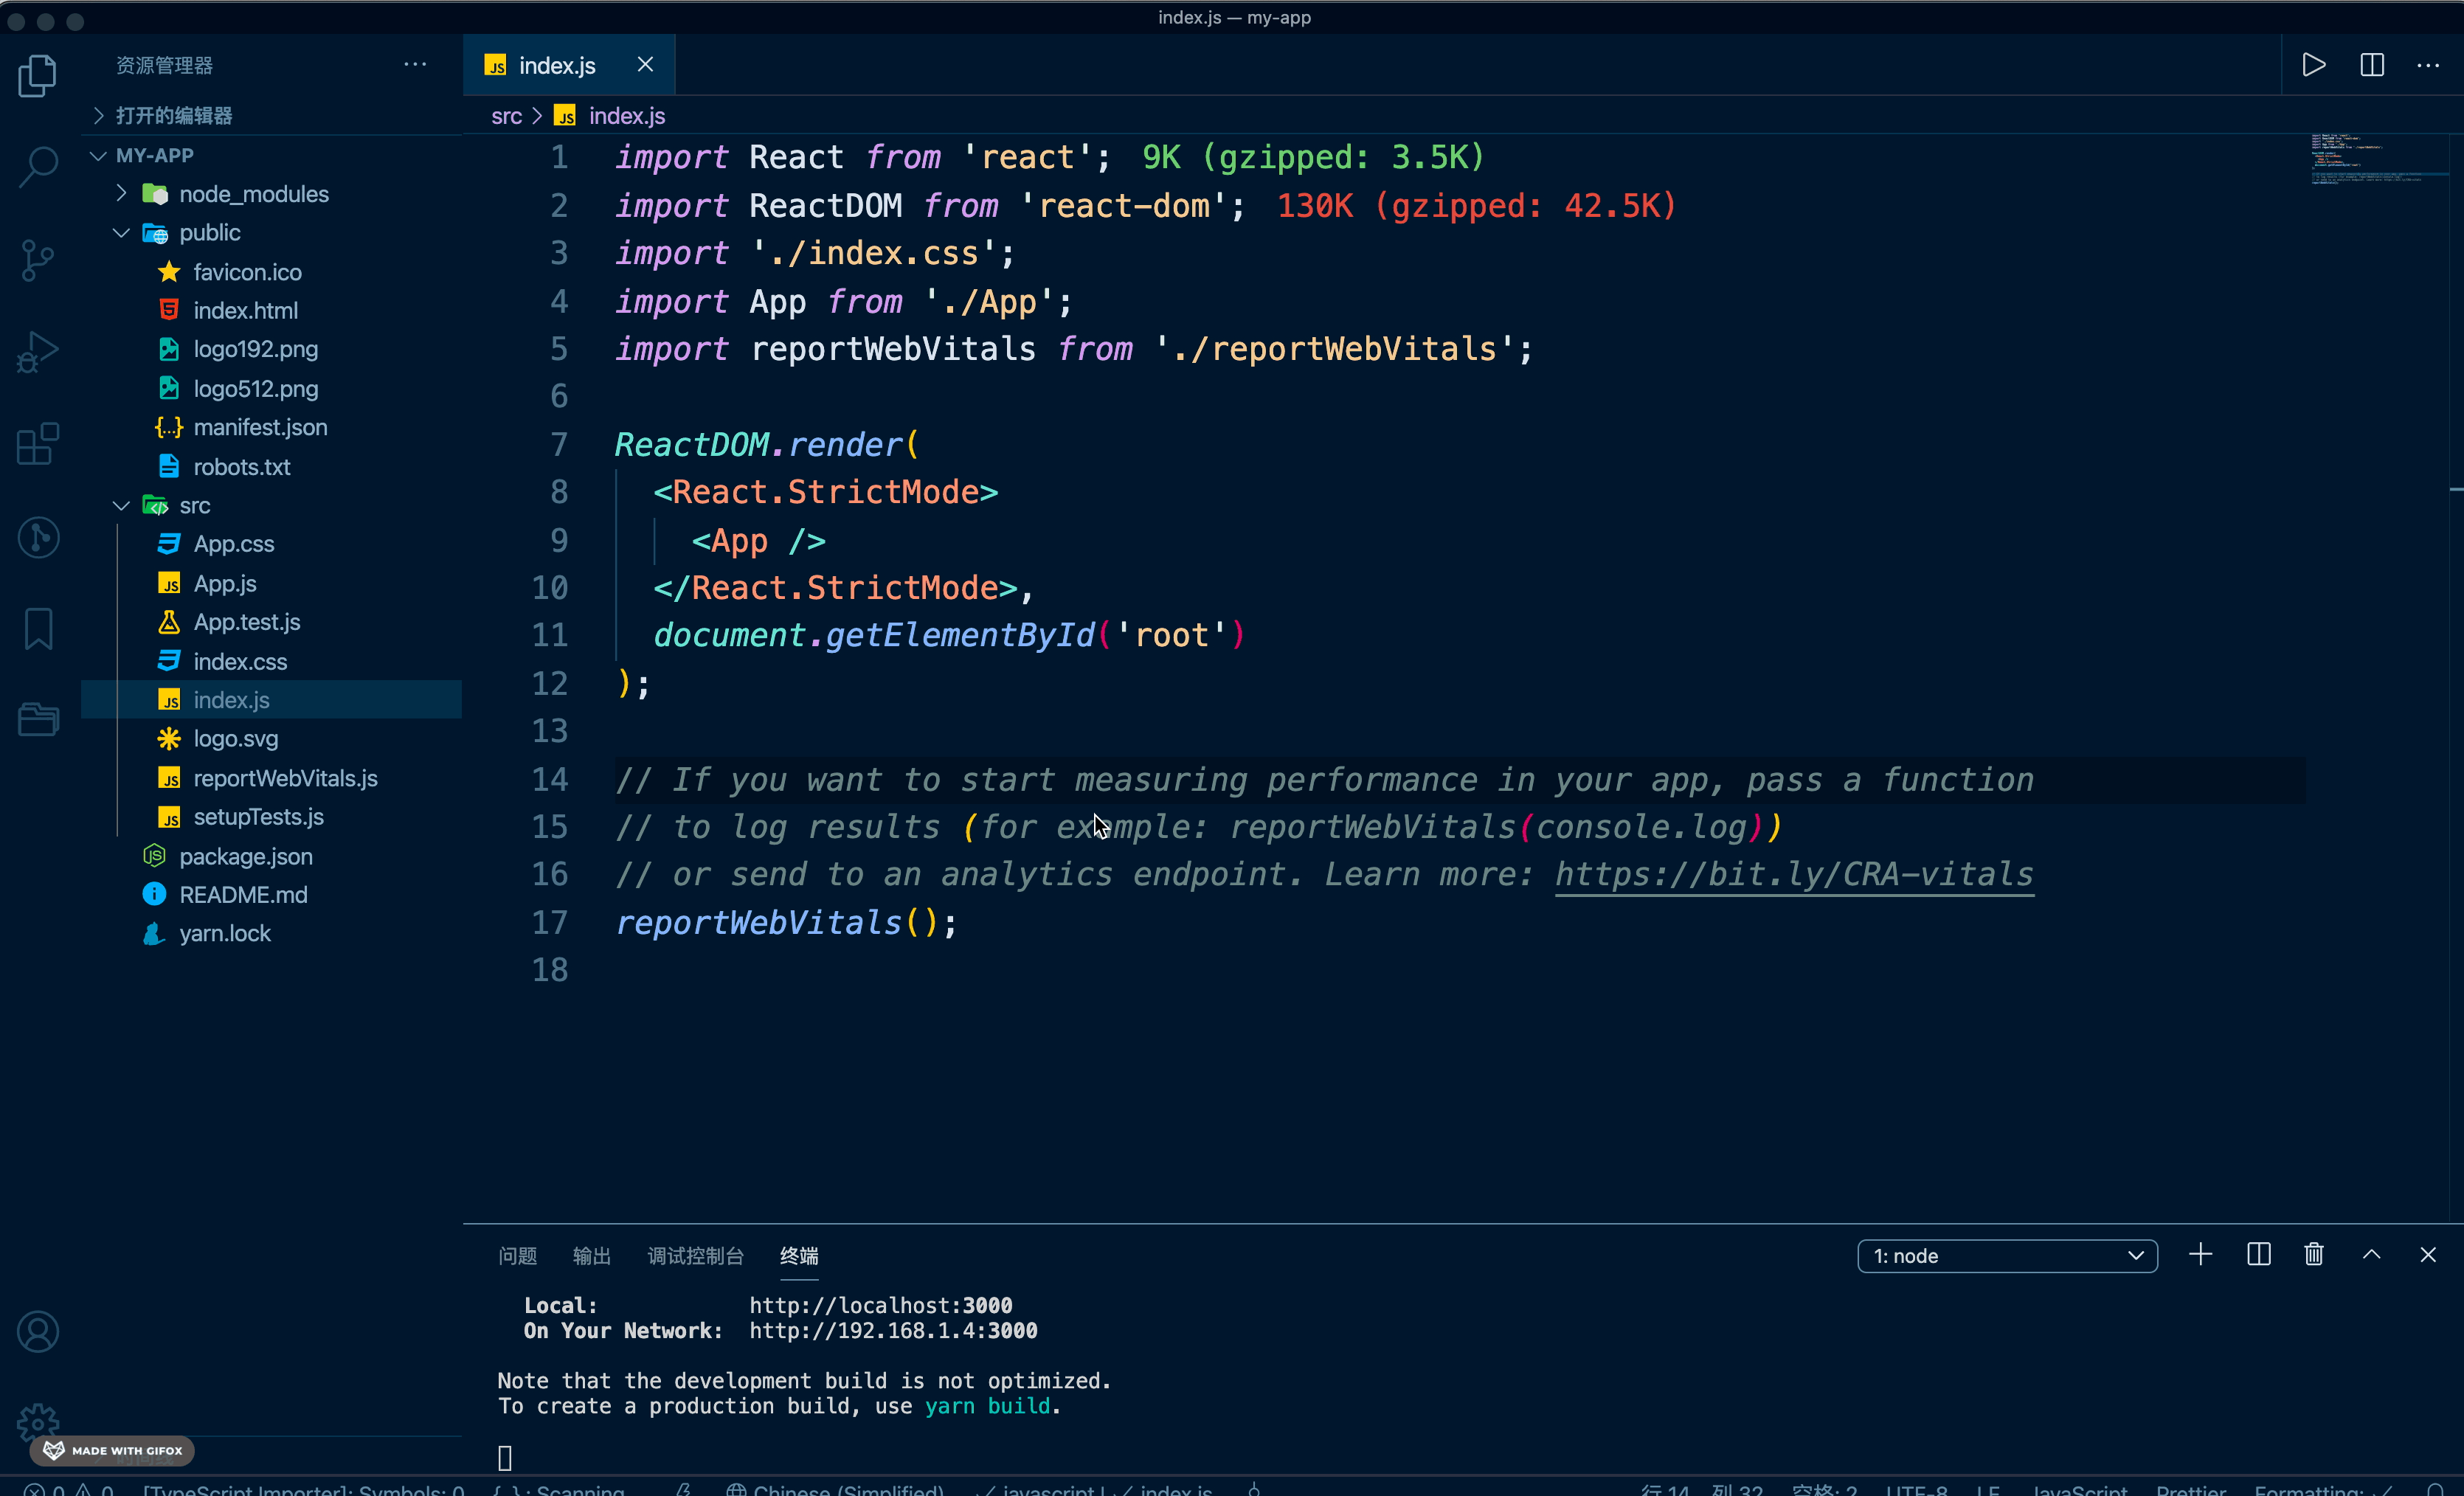Click the Run Code play button
This screenshot has height=1496, width=2464.
[x=2313, y=65]
